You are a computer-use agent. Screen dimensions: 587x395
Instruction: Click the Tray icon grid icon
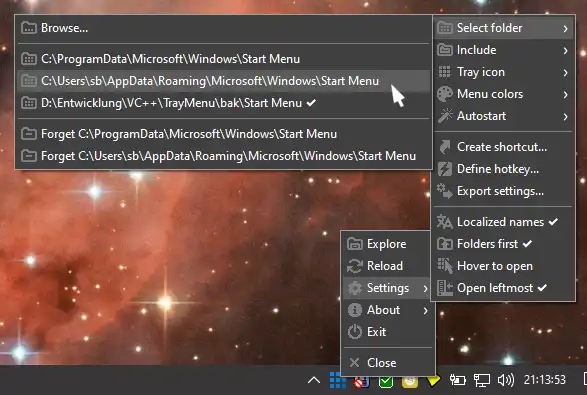(x=445, y=72)
